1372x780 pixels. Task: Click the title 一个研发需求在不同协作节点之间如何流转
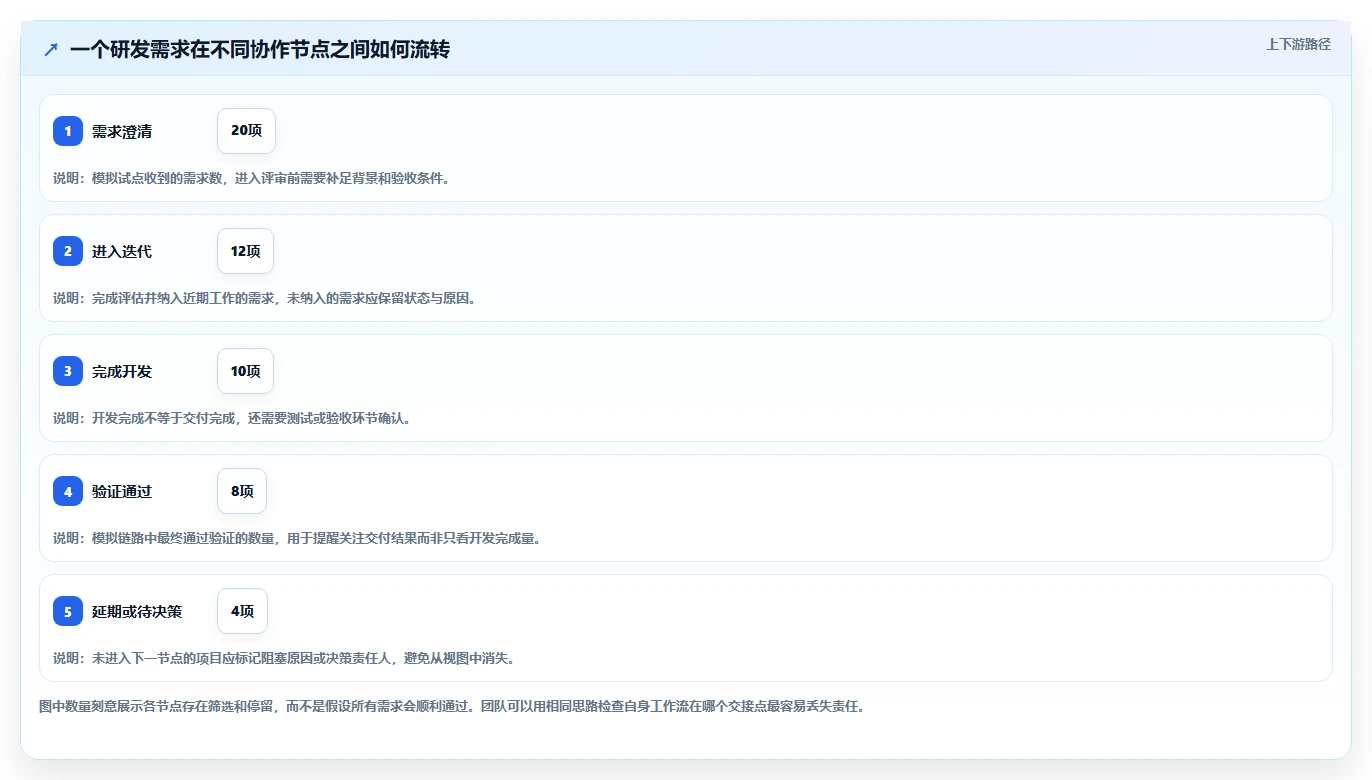(x=260, y=49)
